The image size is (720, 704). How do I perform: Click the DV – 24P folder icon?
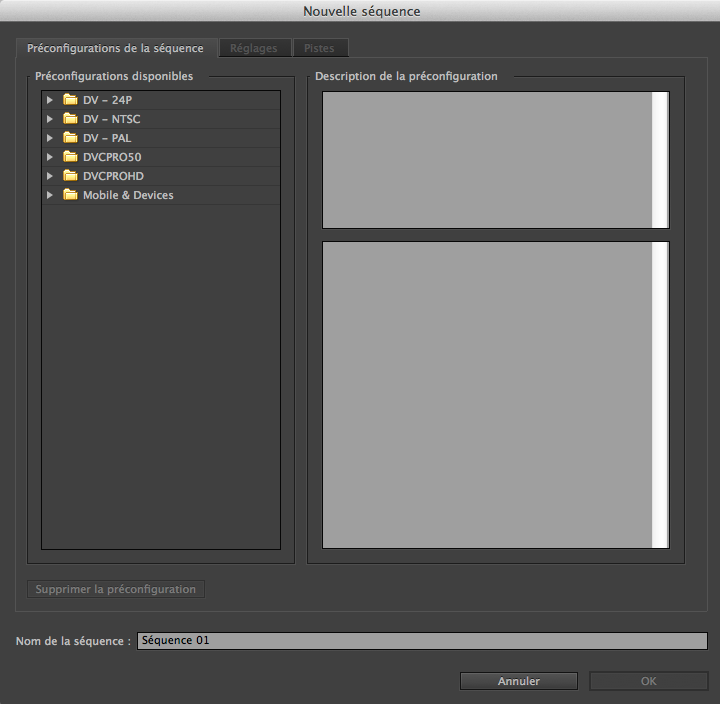(70, 100)
